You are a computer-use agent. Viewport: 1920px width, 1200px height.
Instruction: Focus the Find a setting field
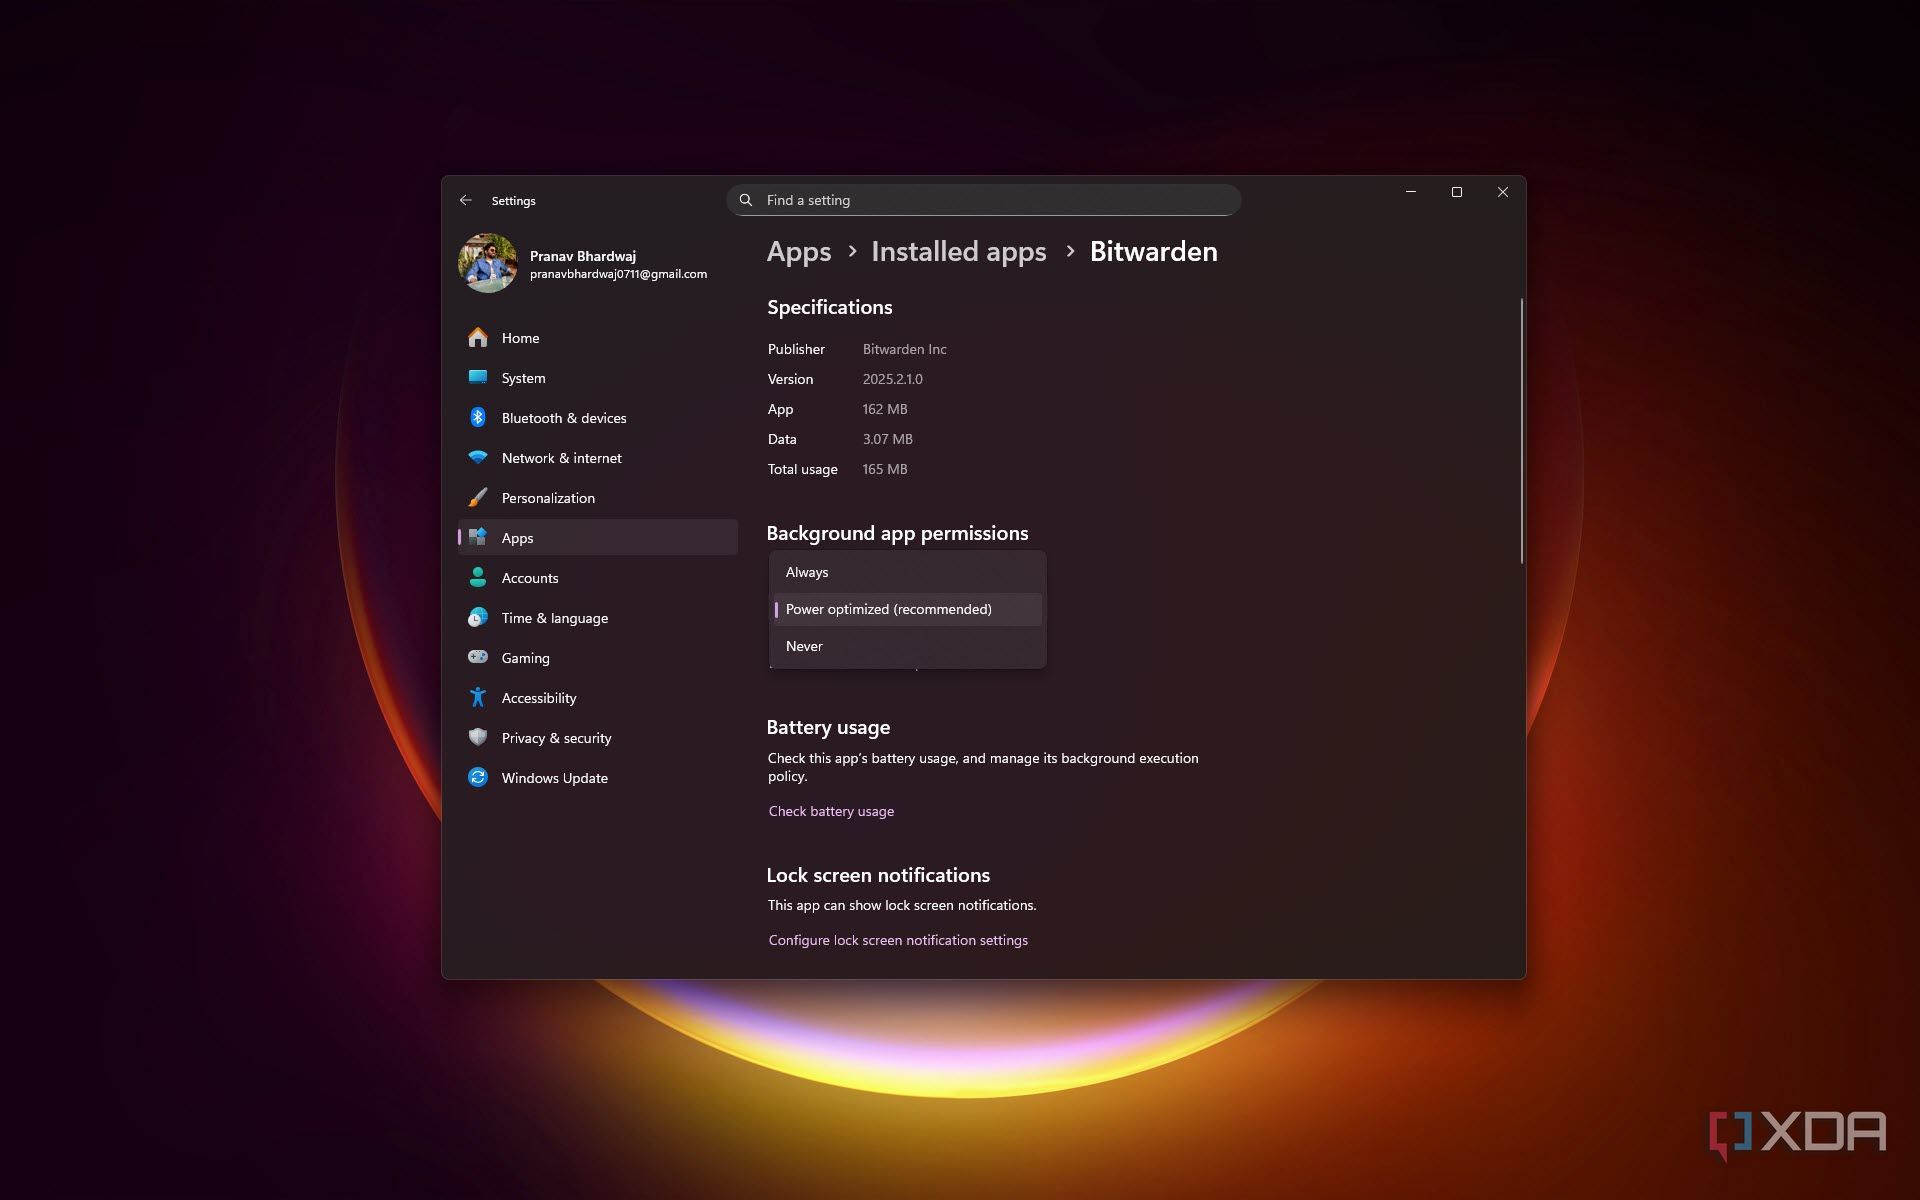click(x=984, y=200)
